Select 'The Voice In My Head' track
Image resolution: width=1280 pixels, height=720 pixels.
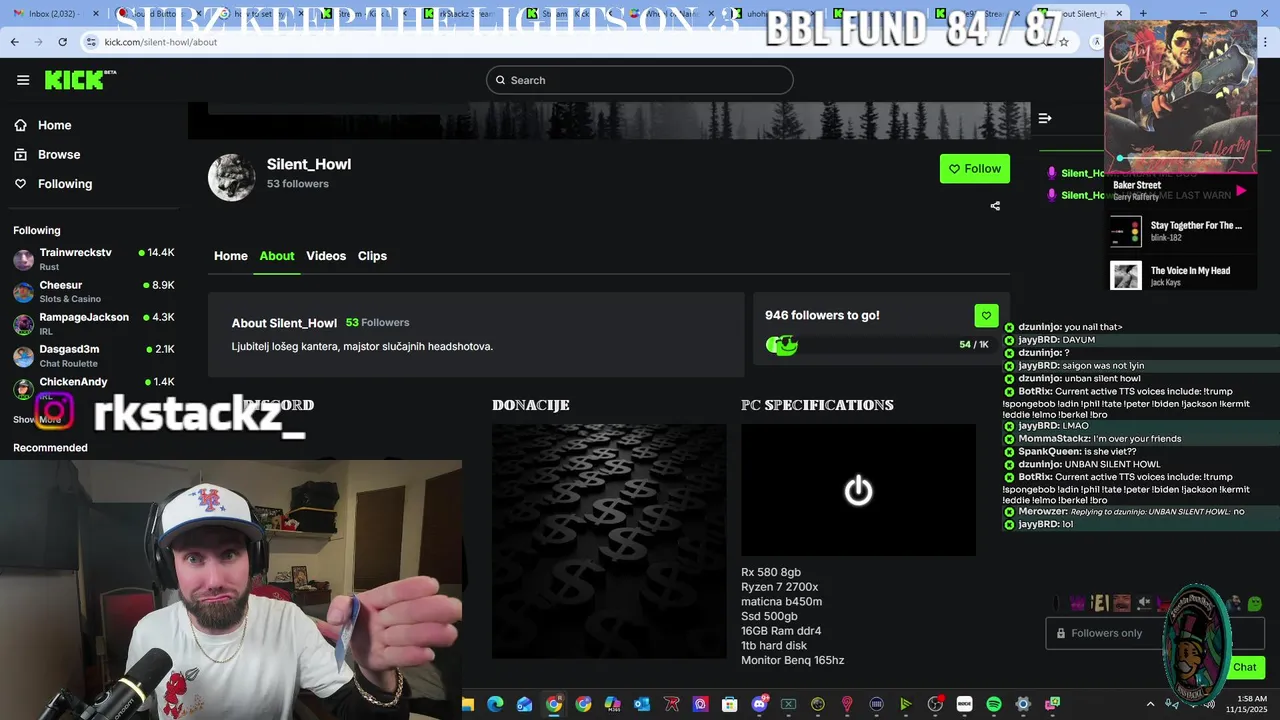click(x=1180, y=275)
